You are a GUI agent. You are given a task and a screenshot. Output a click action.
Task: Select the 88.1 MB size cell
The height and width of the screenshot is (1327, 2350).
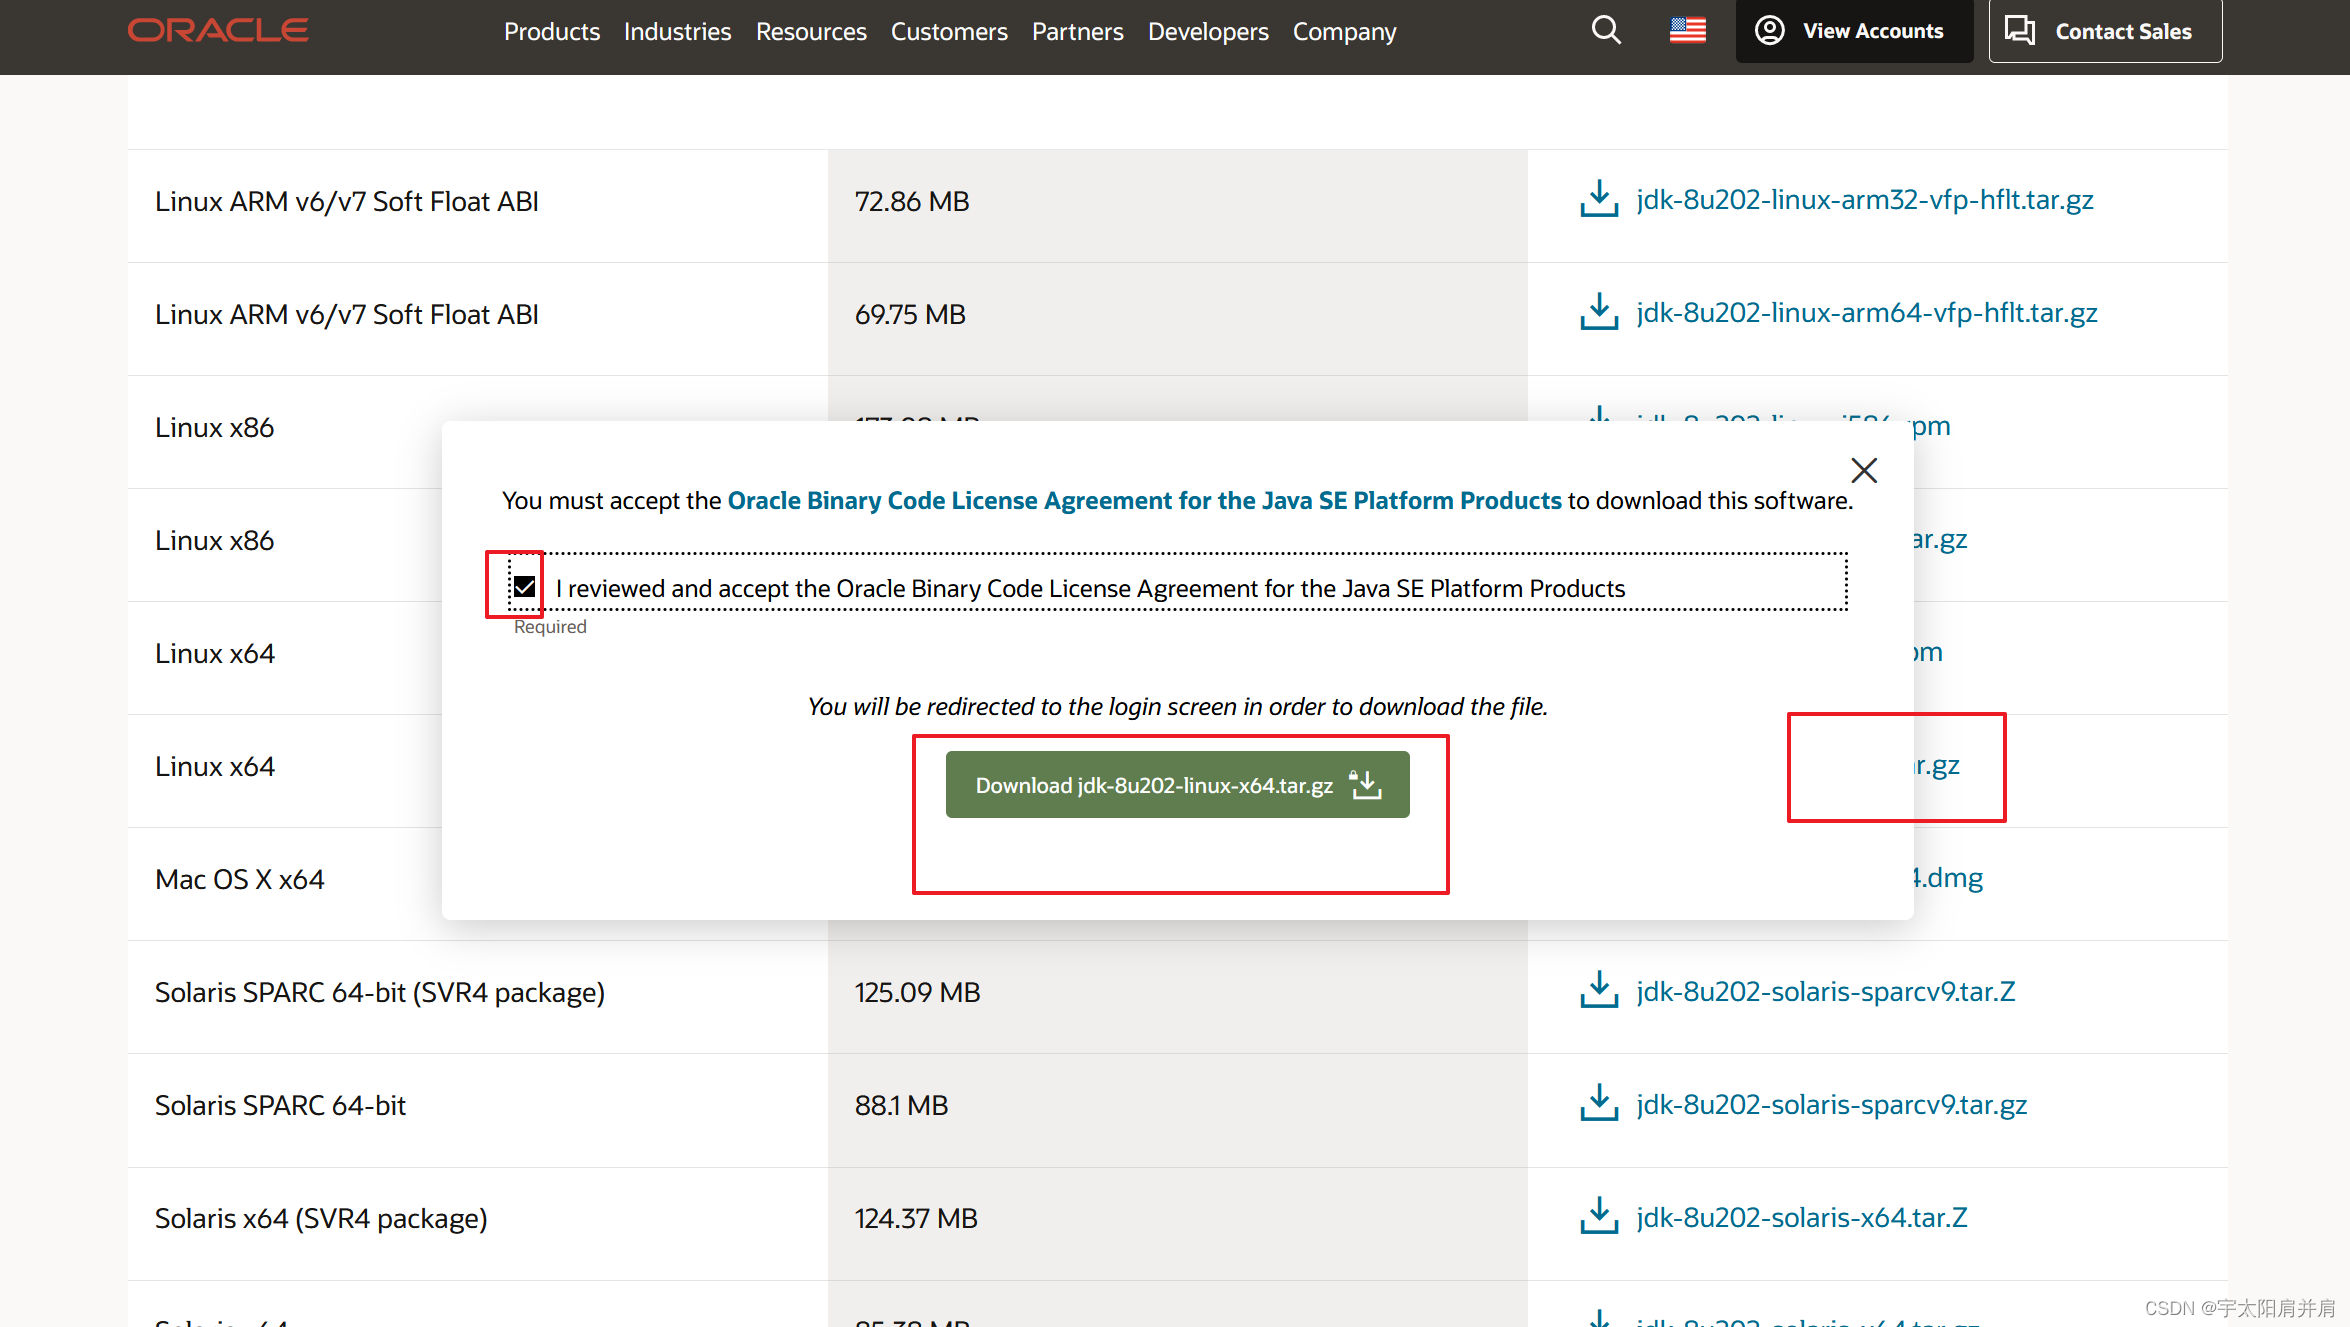tap(1178, 1110)
